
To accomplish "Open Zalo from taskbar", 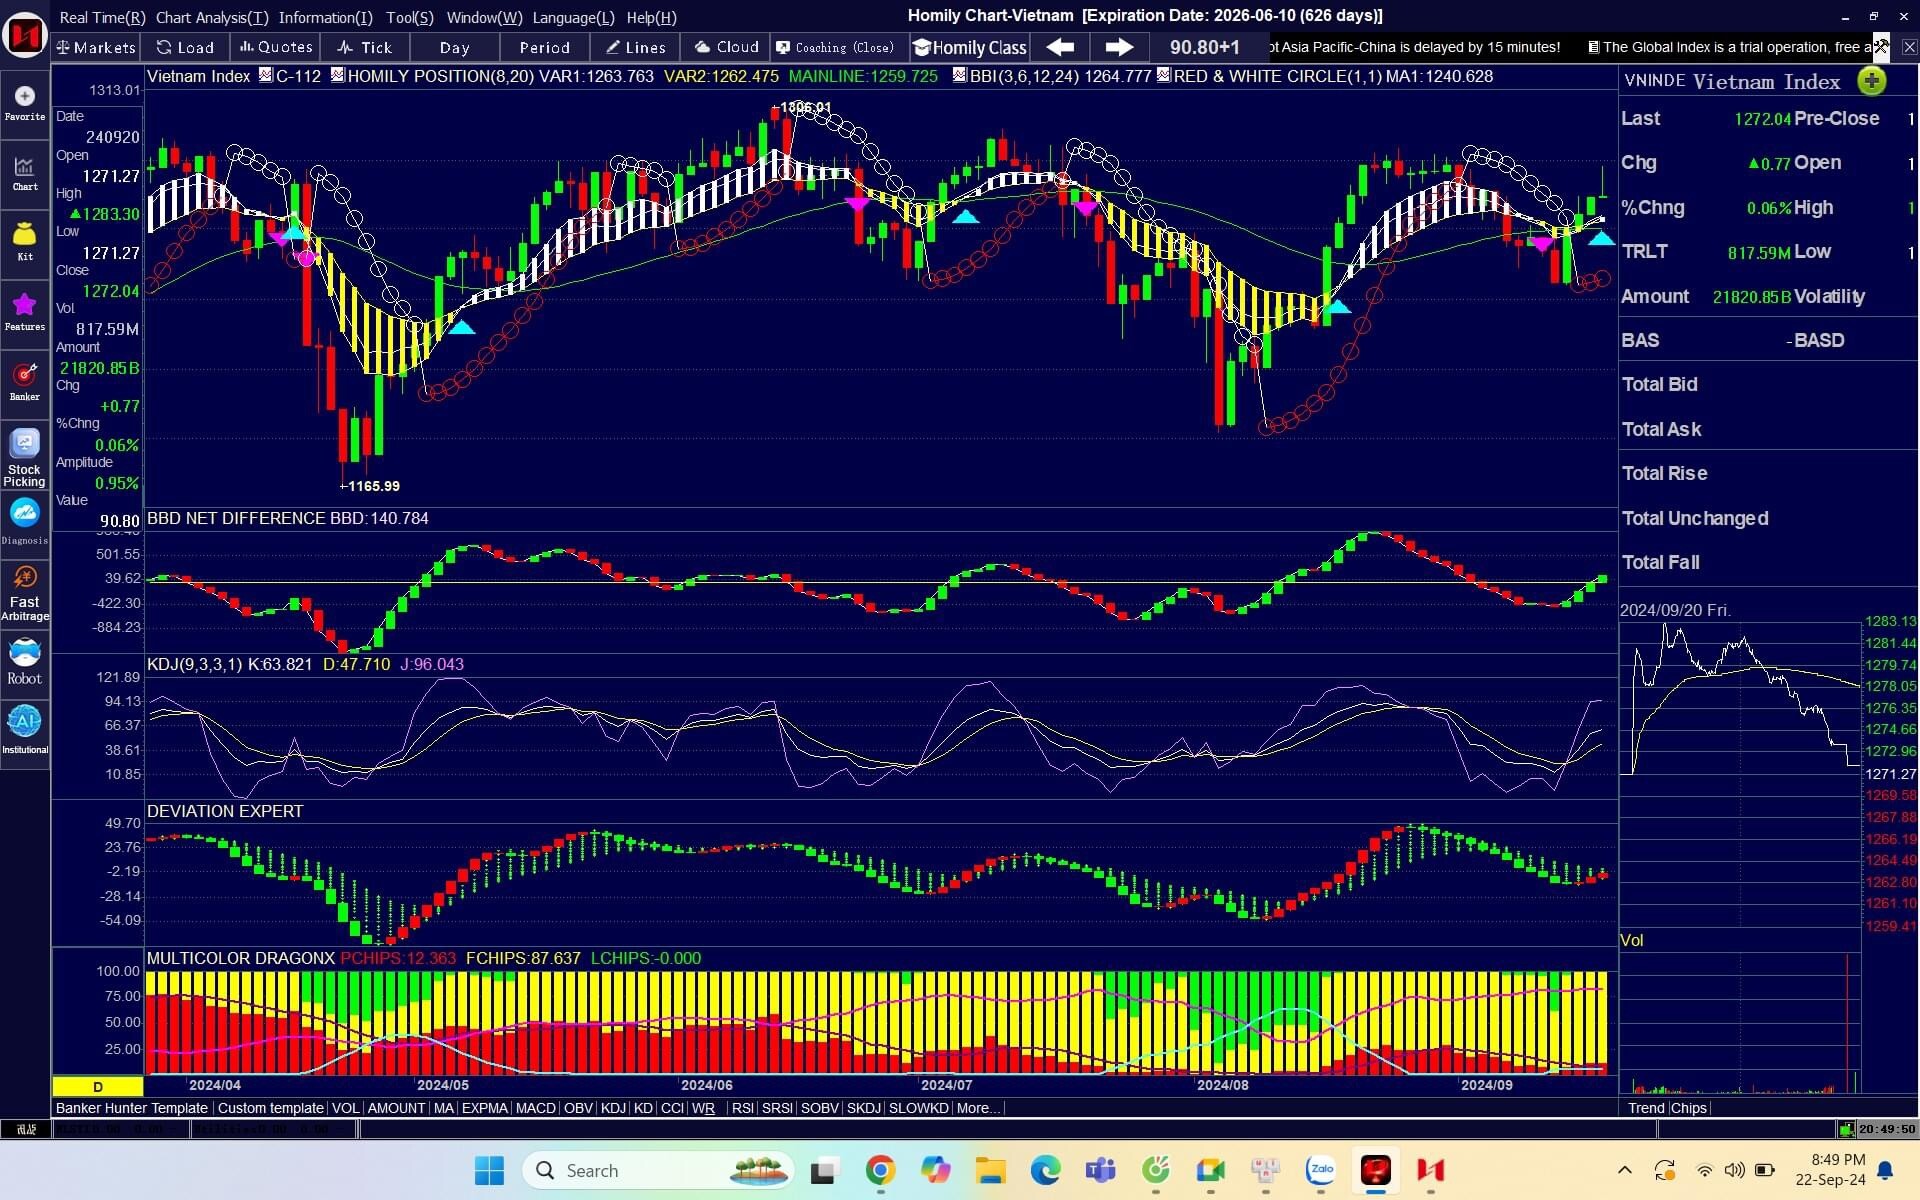I will pyautogui.click(x=1321, y=1169).
